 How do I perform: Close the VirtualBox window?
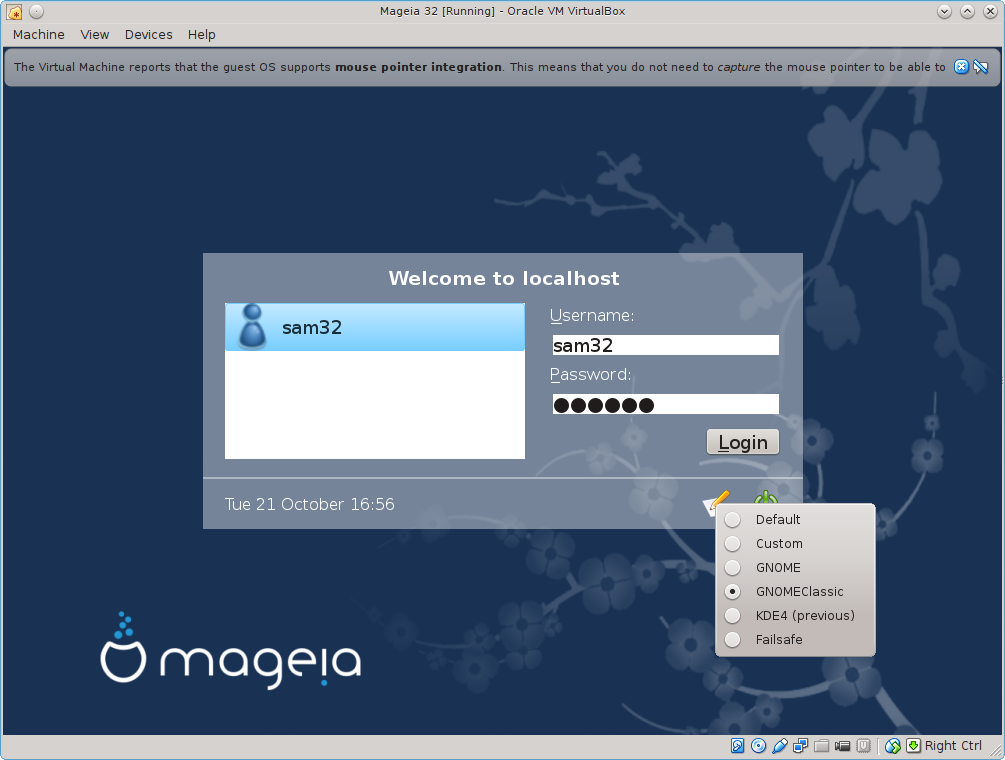pos(990,12)
